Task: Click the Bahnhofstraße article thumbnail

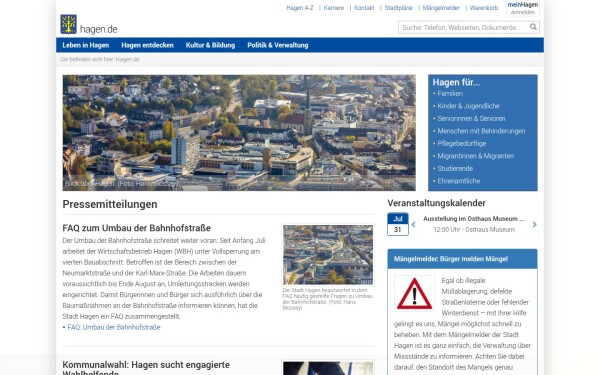Action: 328,254
